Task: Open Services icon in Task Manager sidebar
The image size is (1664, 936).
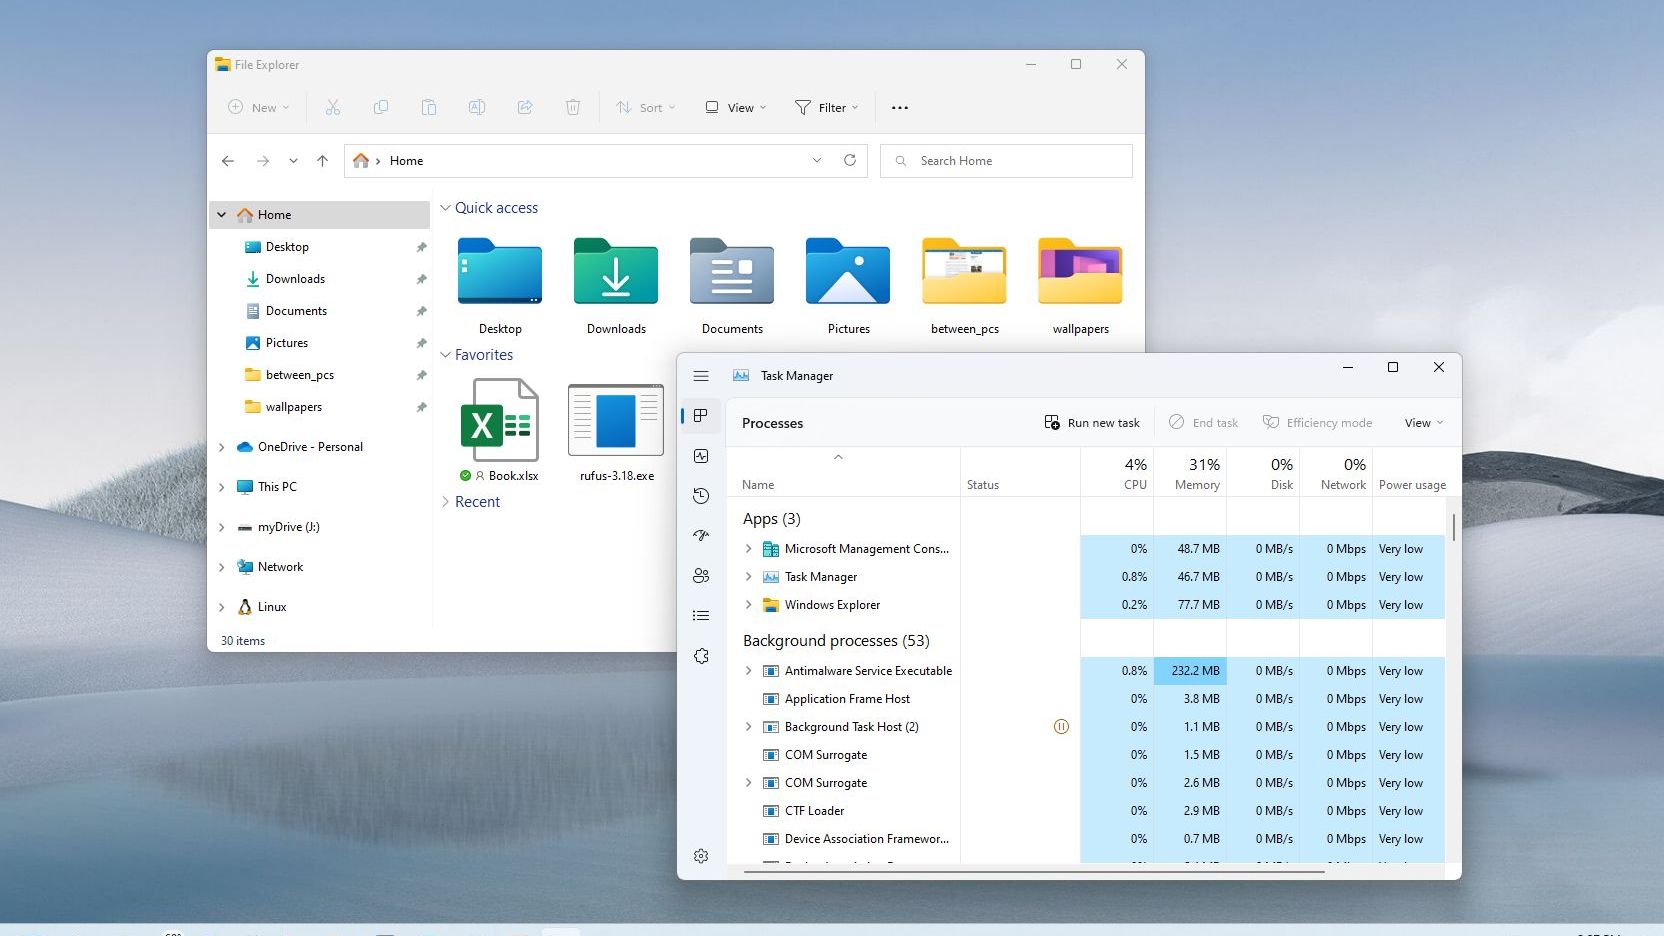Action: [701, 656]
